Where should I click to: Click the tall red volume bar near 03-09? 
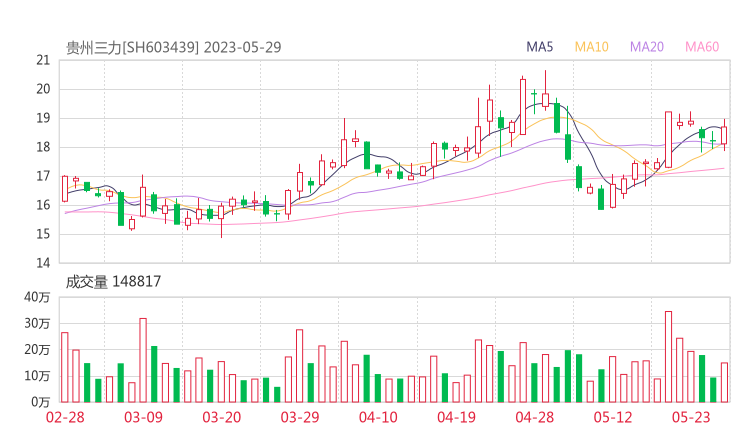click(143, 360)
